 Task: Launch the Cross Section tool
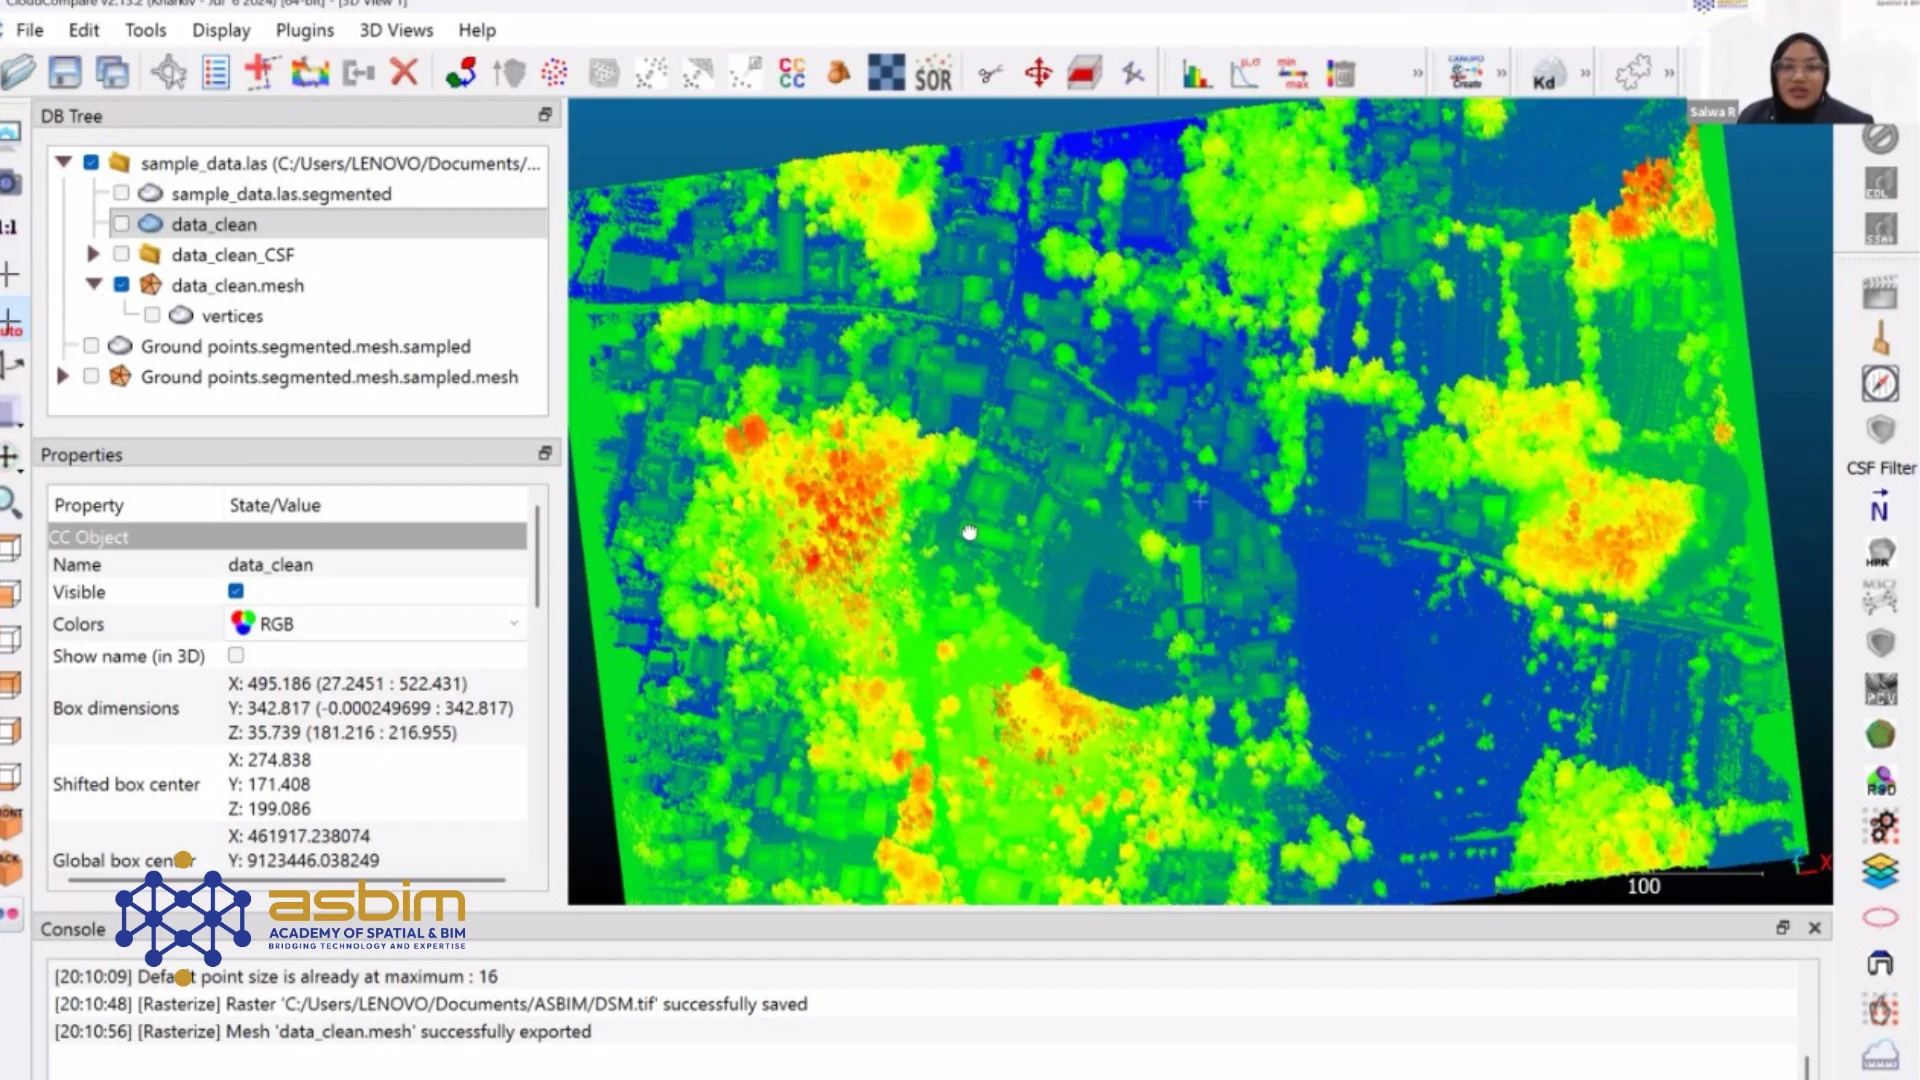click(x=1084, y=70)
